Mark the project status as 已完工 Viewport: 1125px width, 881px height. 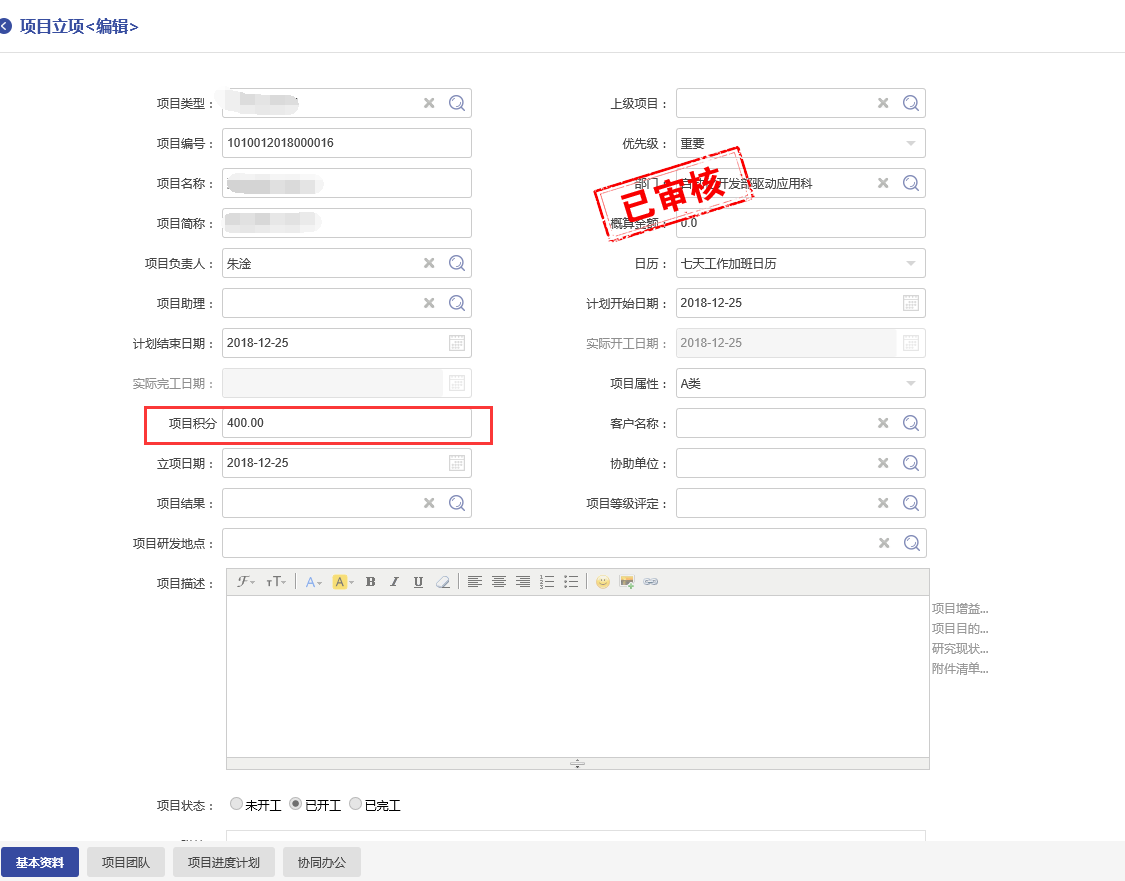click(x=355, y=804)
